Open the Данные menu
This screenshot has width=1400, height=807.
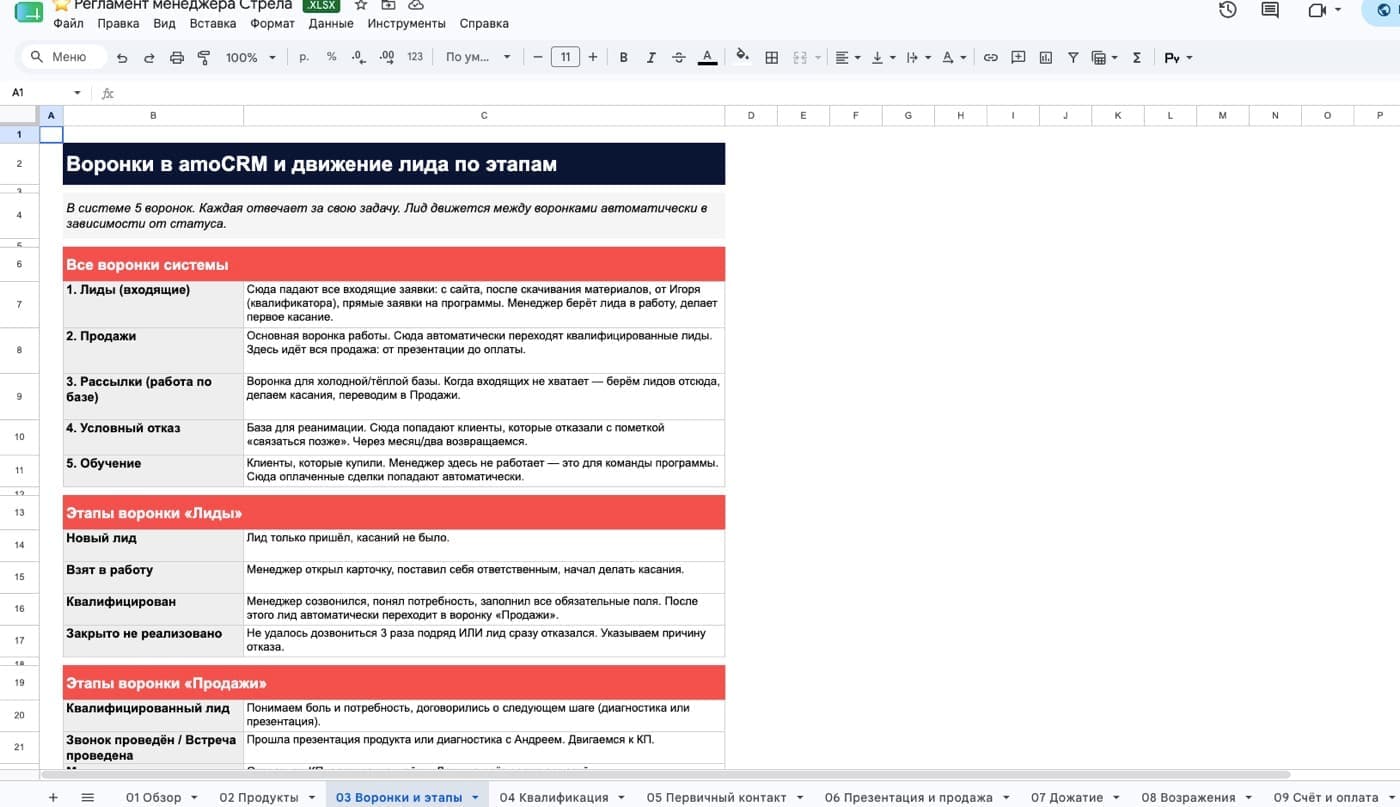[331, 23]
